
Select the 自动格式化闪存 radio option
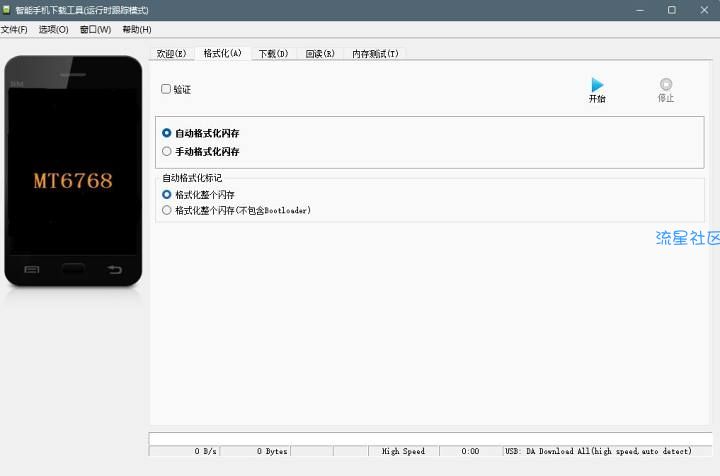click(167, 133)
